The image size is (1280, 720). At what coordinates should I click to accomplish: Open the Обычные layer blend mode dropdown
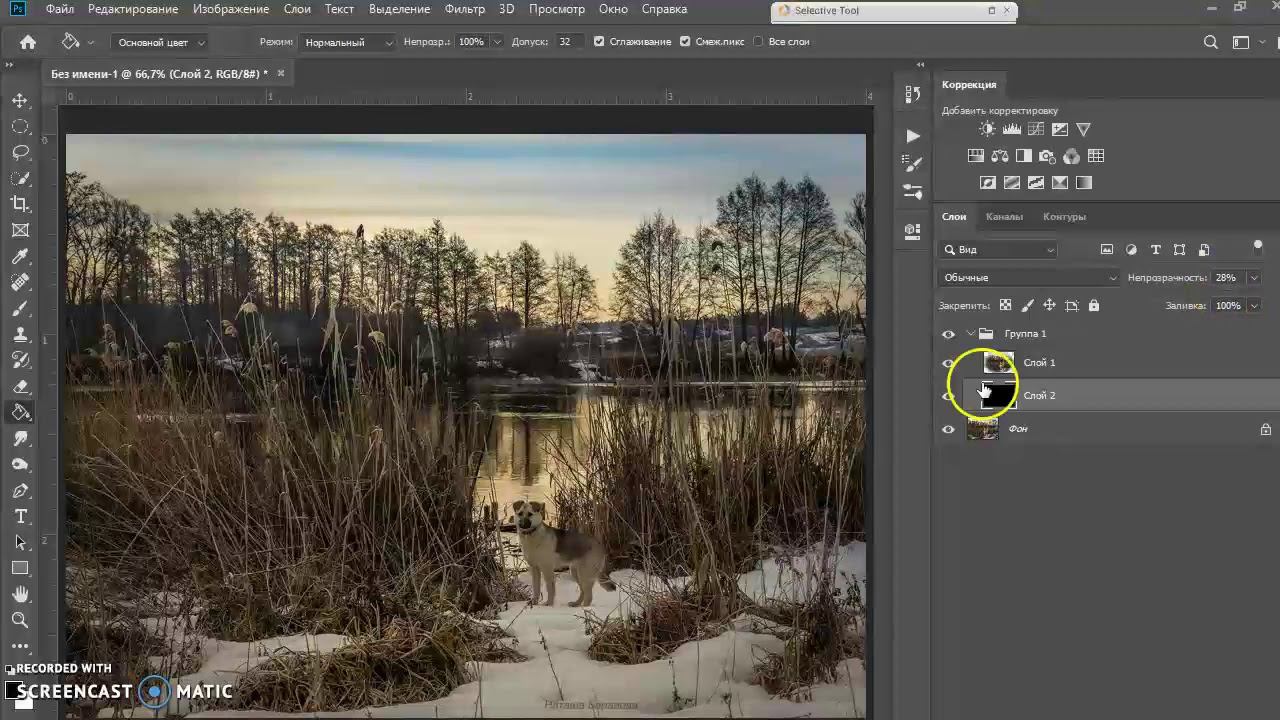click(x=1030, y=278)
